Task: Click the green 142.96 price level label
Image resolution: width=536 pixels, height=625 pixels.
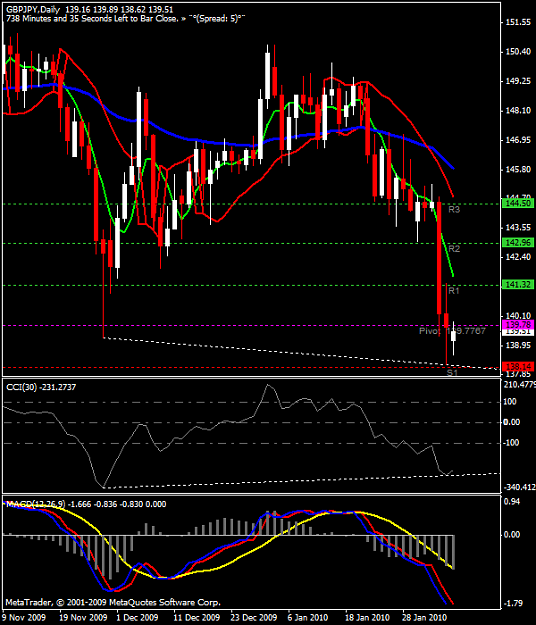Action: pos(518,242)
